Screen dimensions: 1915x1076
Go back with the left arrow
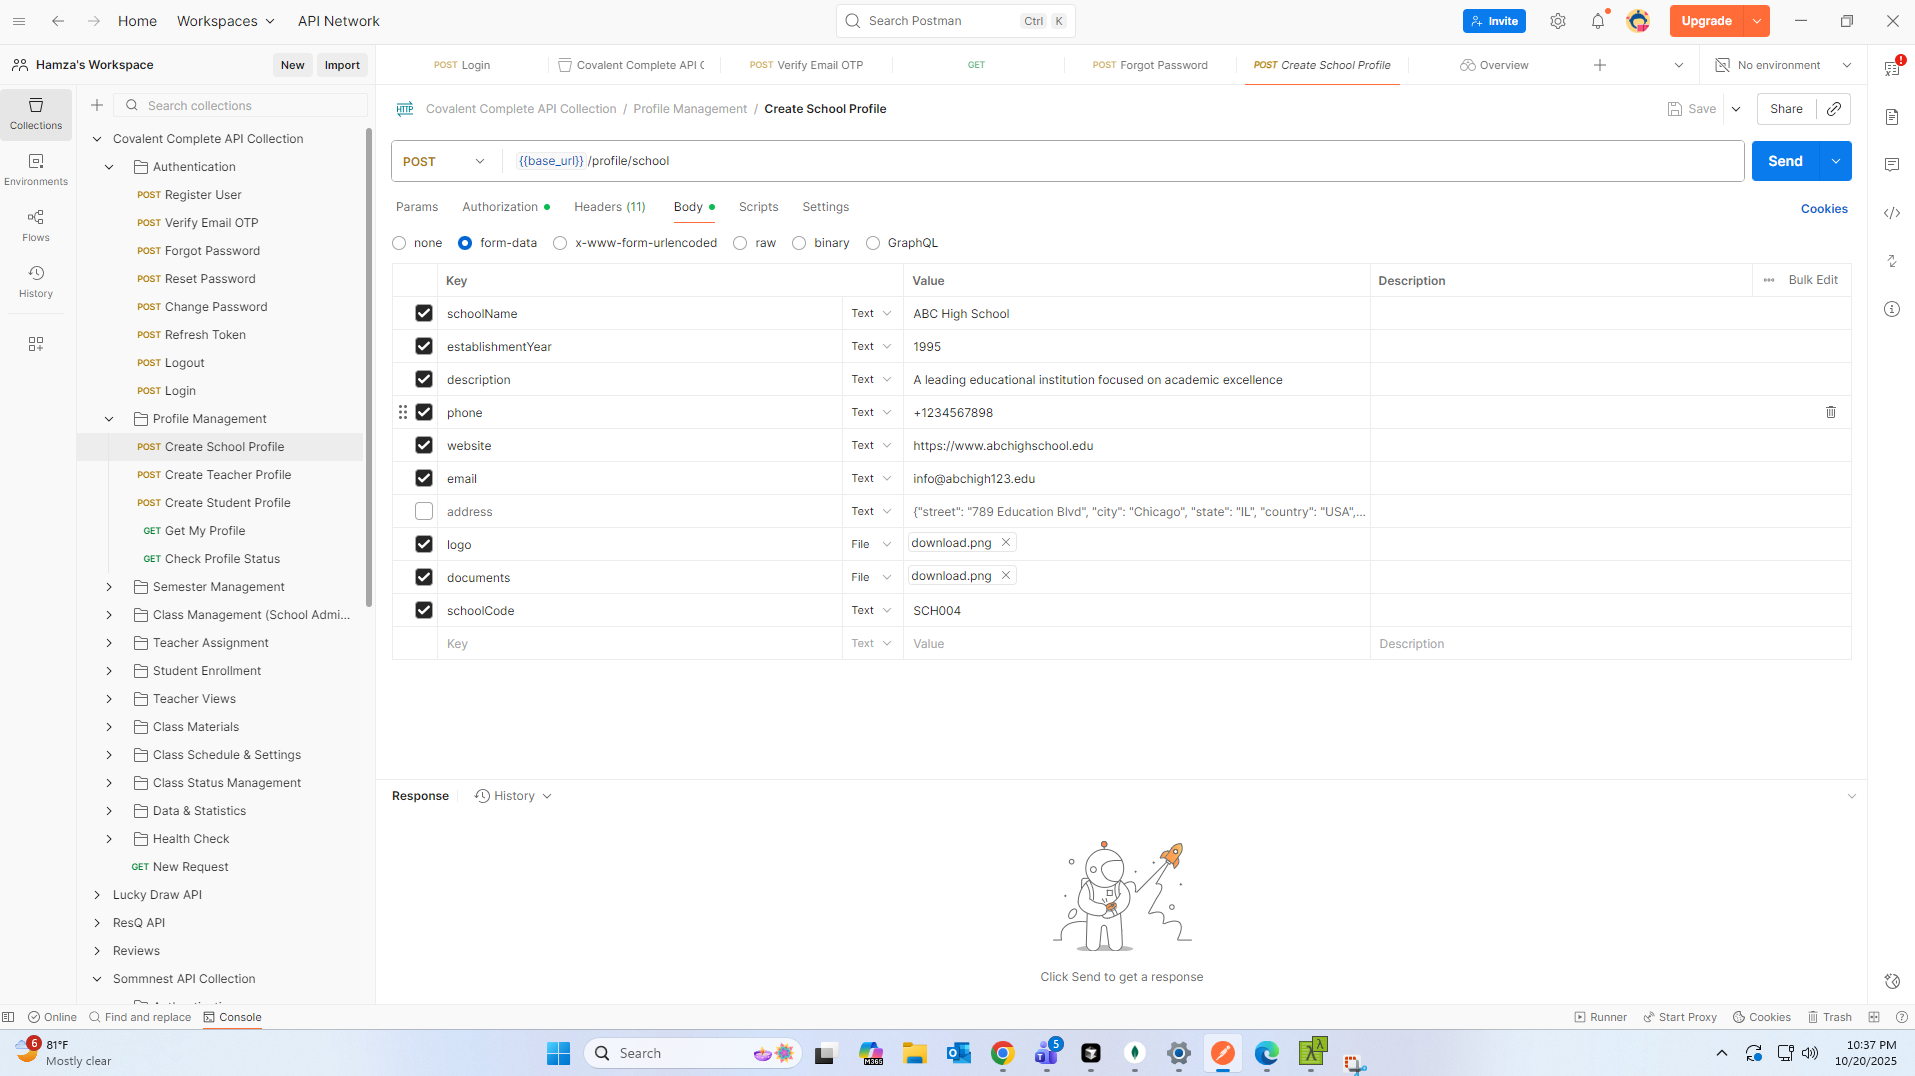(58, 21)
